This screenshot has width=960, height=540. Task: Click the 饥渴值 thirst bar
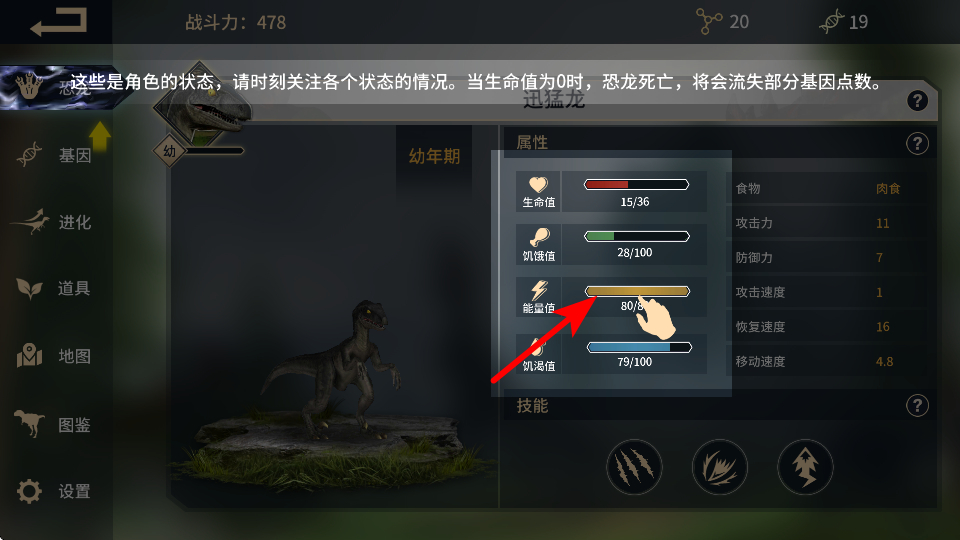(x=639, y=347)
